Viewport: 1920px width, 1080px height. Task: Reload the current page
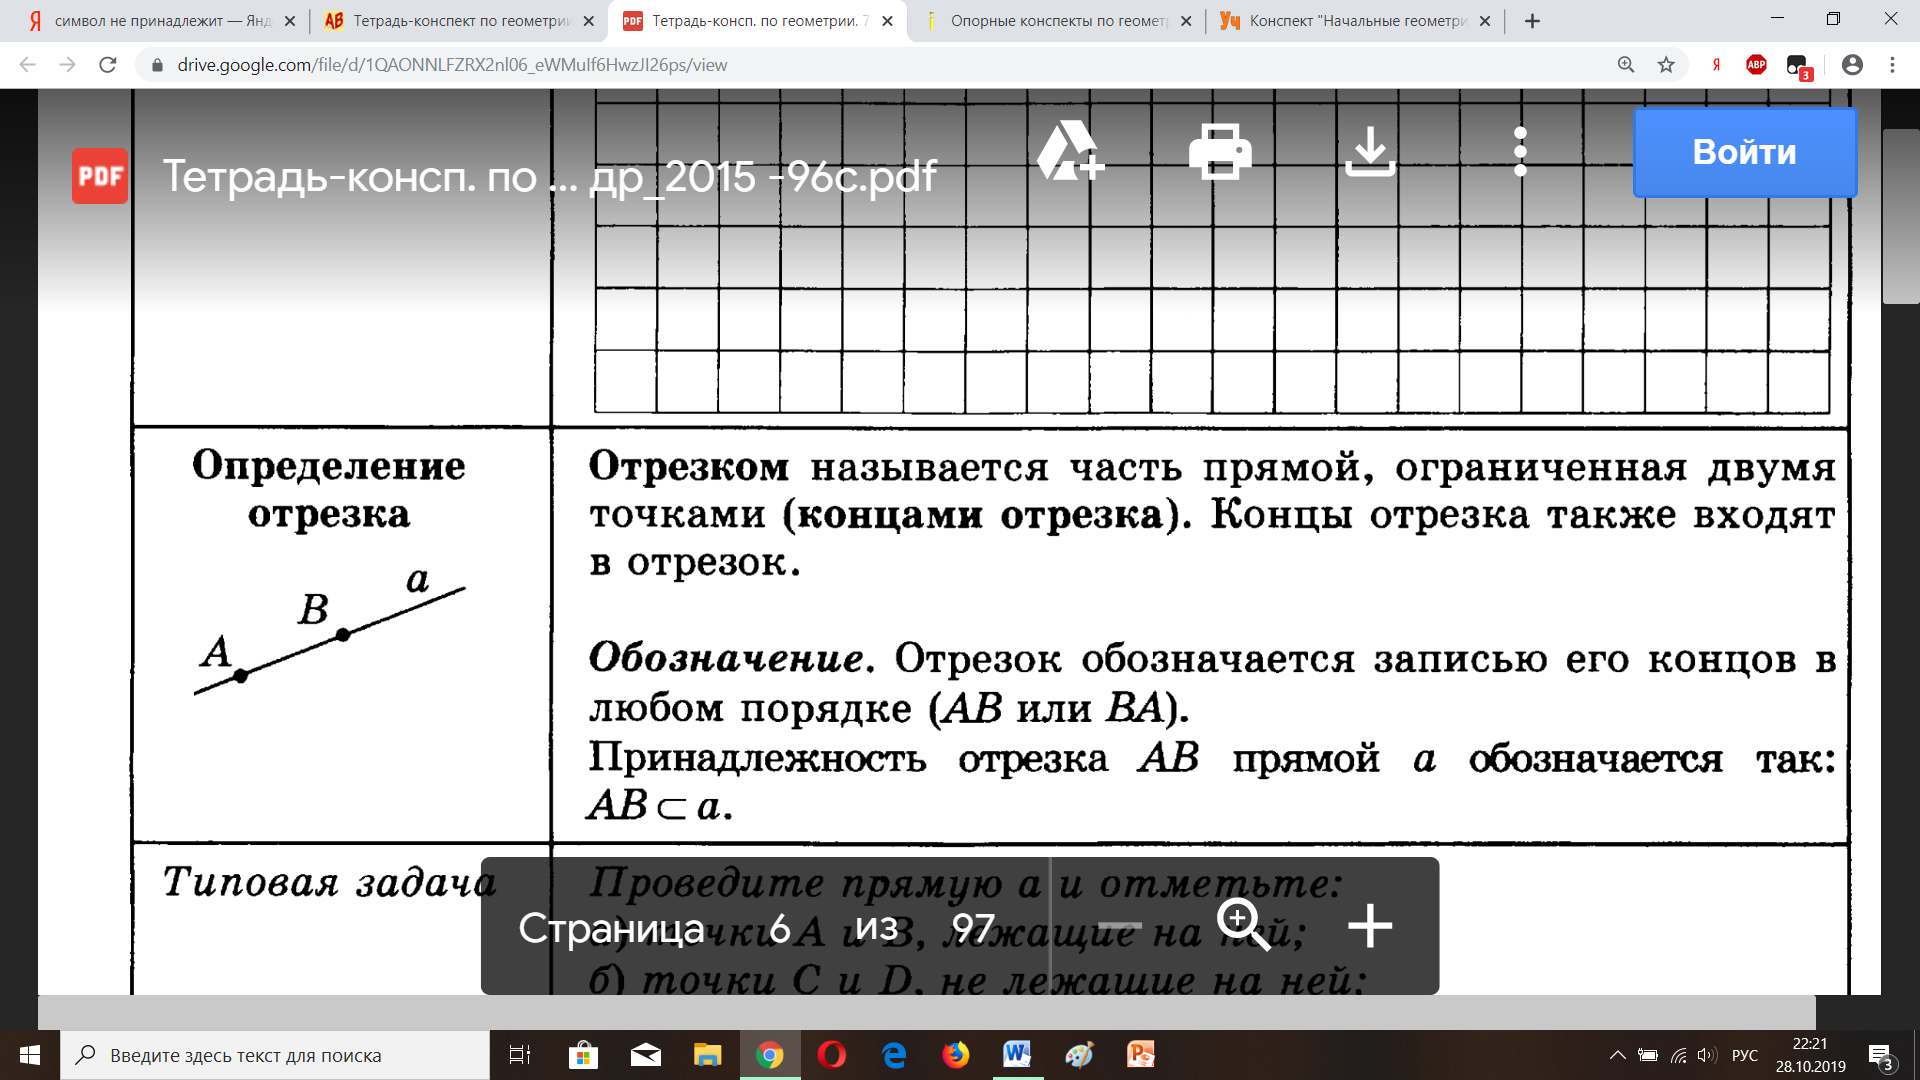point(108,65)
